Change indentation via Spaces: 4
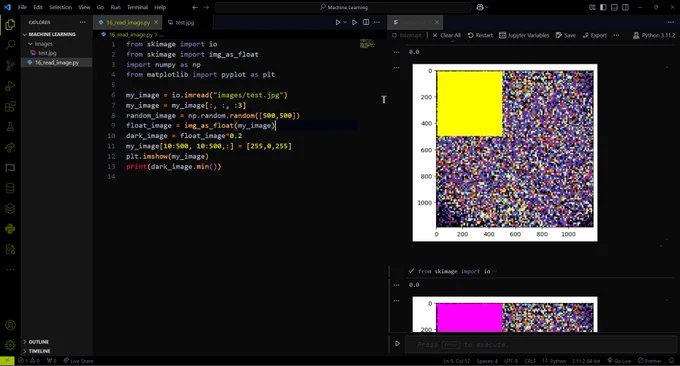 click(x=487, y=361)
